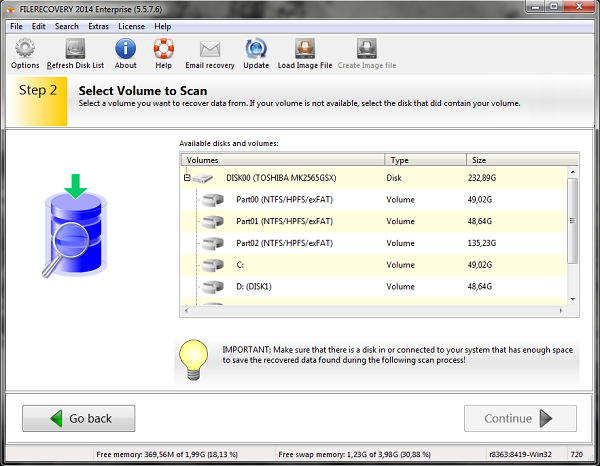Open the Edit menu
This screenshot has width=600, height=466.
(x=39, y=26)
